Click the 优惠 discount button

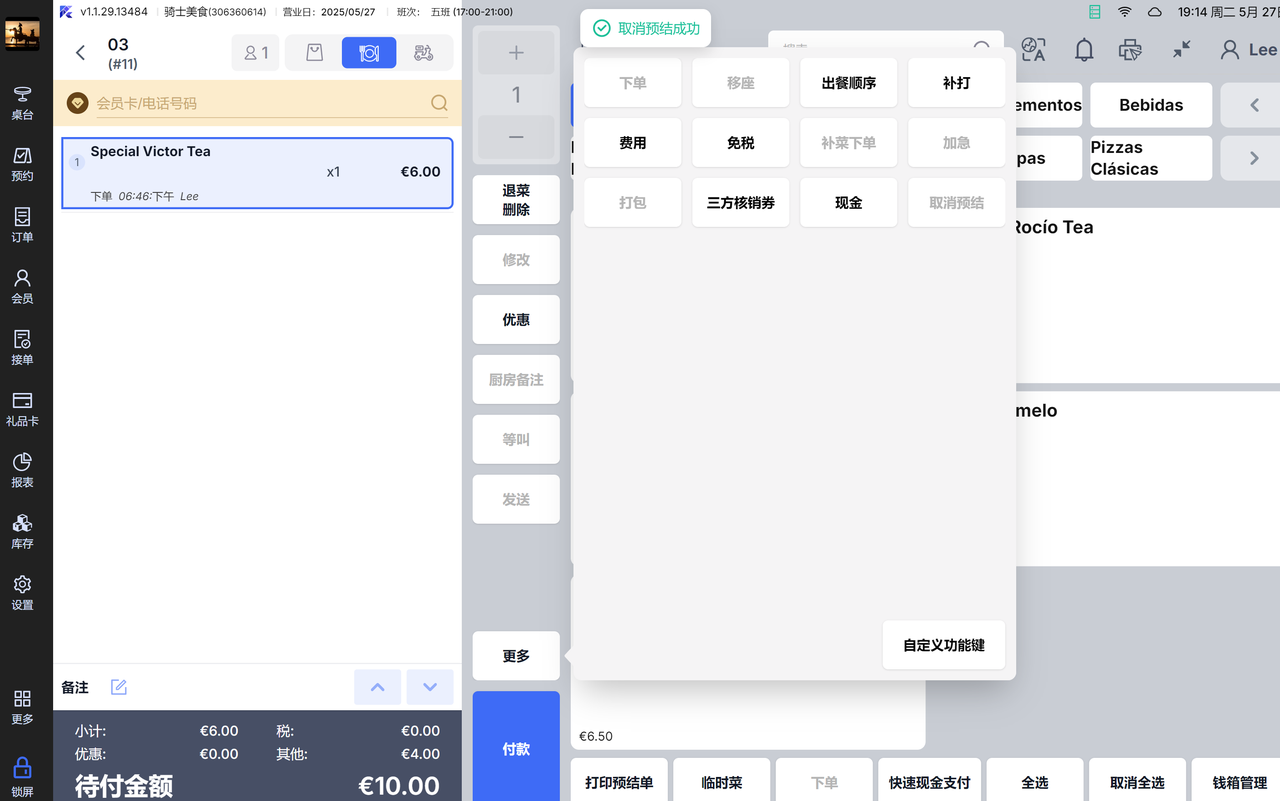(x=516, y=320)
